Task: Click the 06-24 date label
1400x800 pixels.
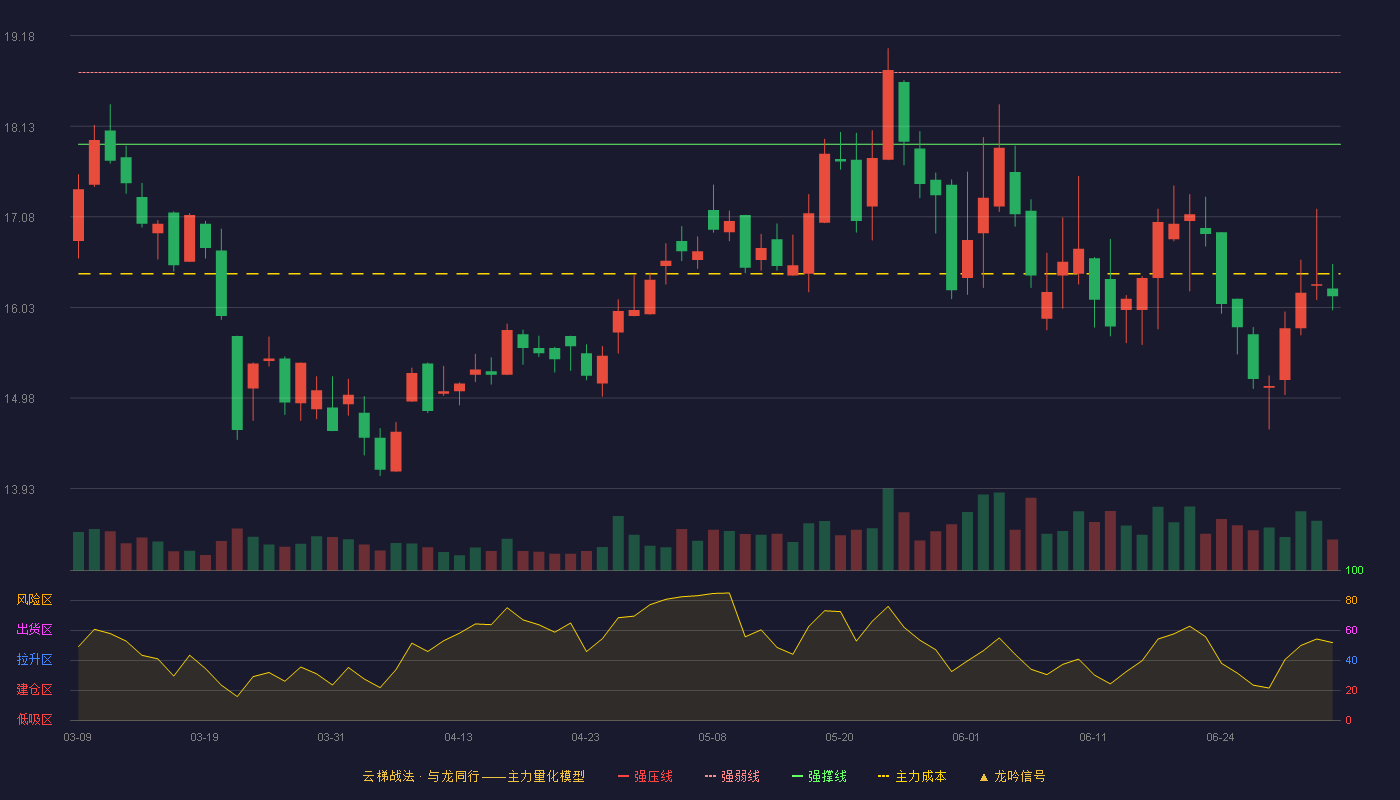Action: [1220, 737]
